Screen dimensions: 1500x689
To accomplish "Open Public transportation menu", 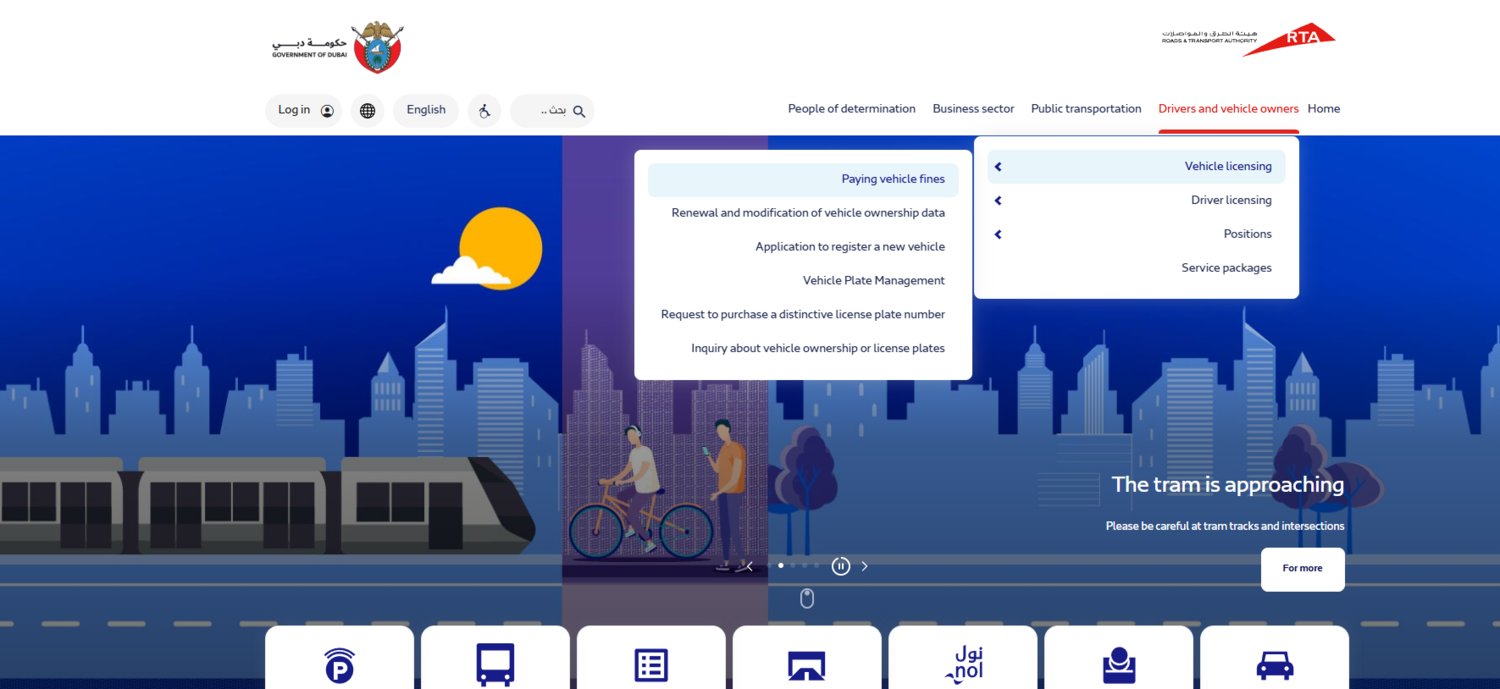I will point(1085,109).
